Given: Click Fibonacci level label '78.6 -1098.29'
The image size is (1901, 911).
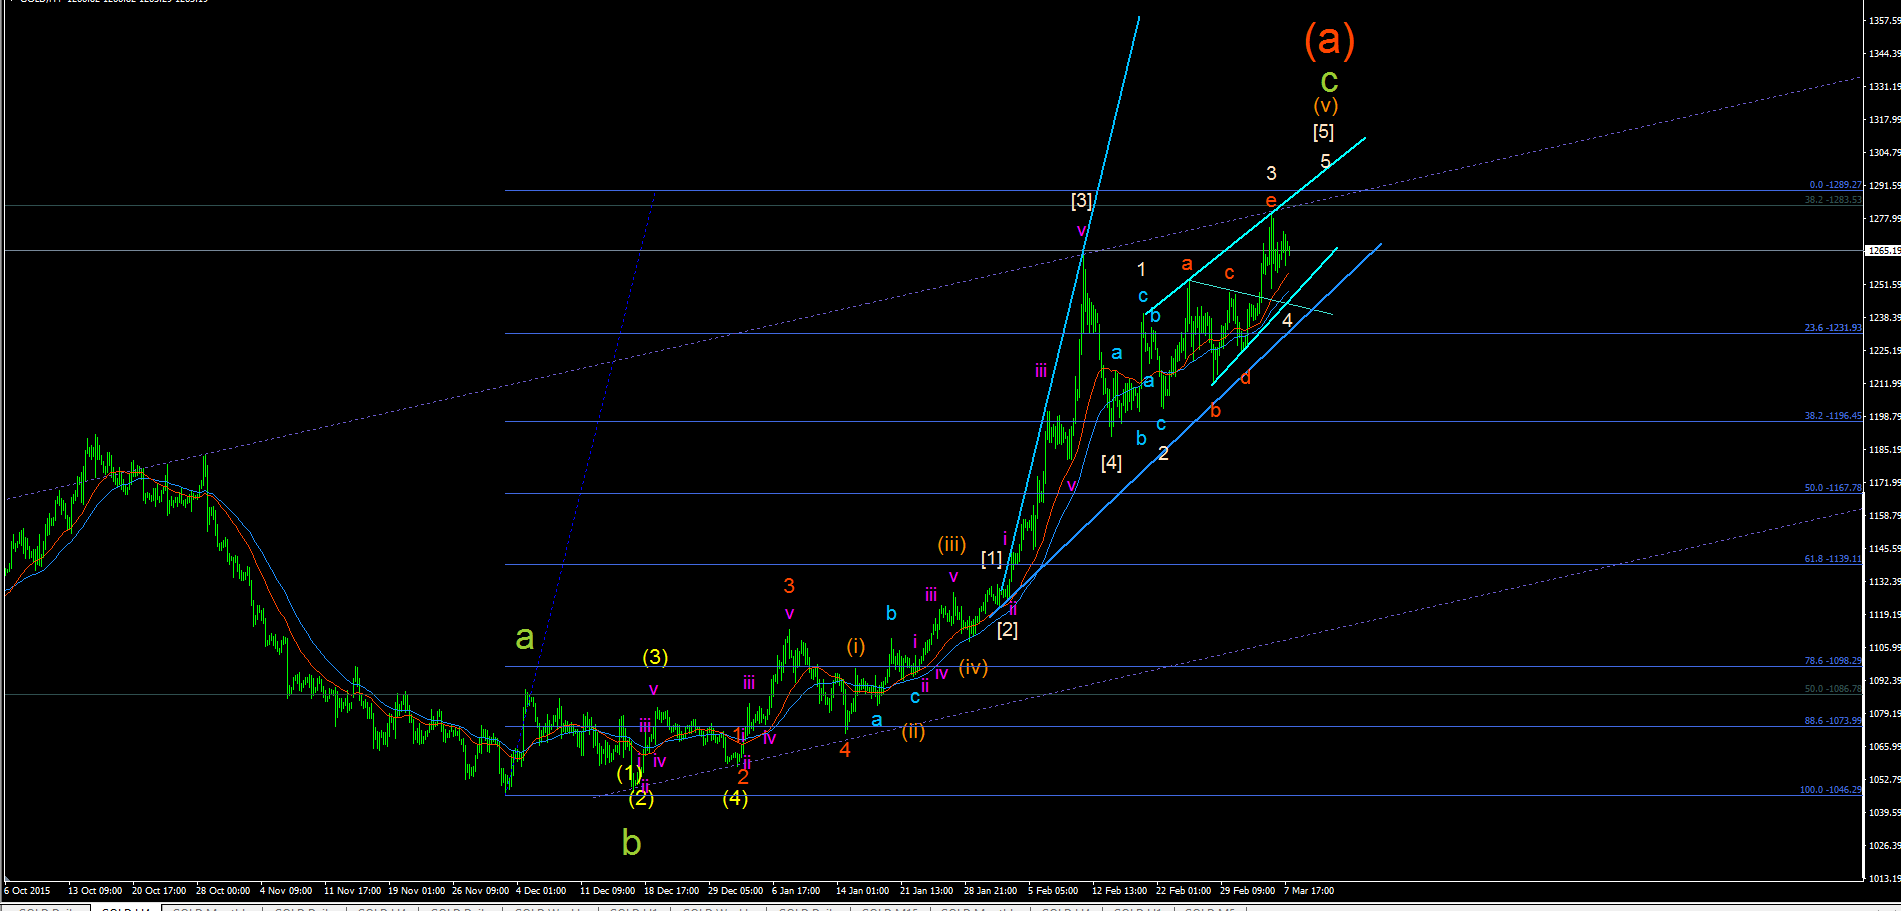Looking at the screenshot, I should click(x=1833, y=661).
